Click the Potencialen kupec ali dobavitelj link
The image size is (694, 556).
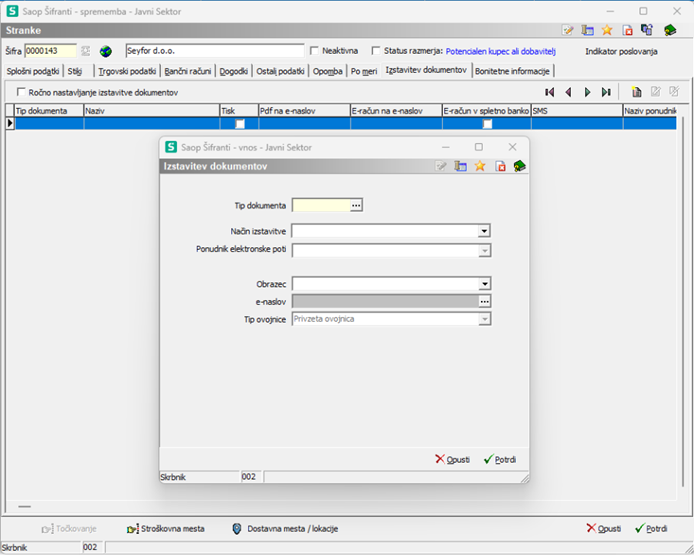(501, 51)
